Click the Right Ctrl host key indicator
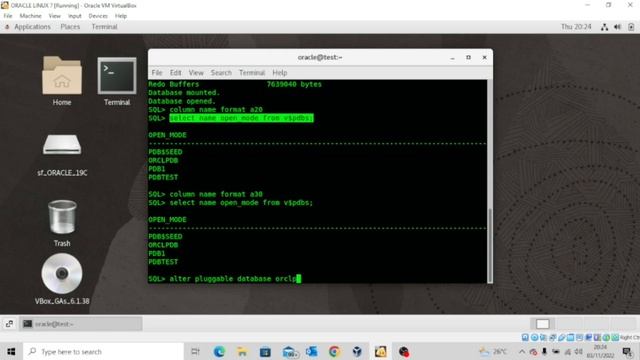Image resolution: width=640 pixels, height=360 pixels. [x=629, y=337]
